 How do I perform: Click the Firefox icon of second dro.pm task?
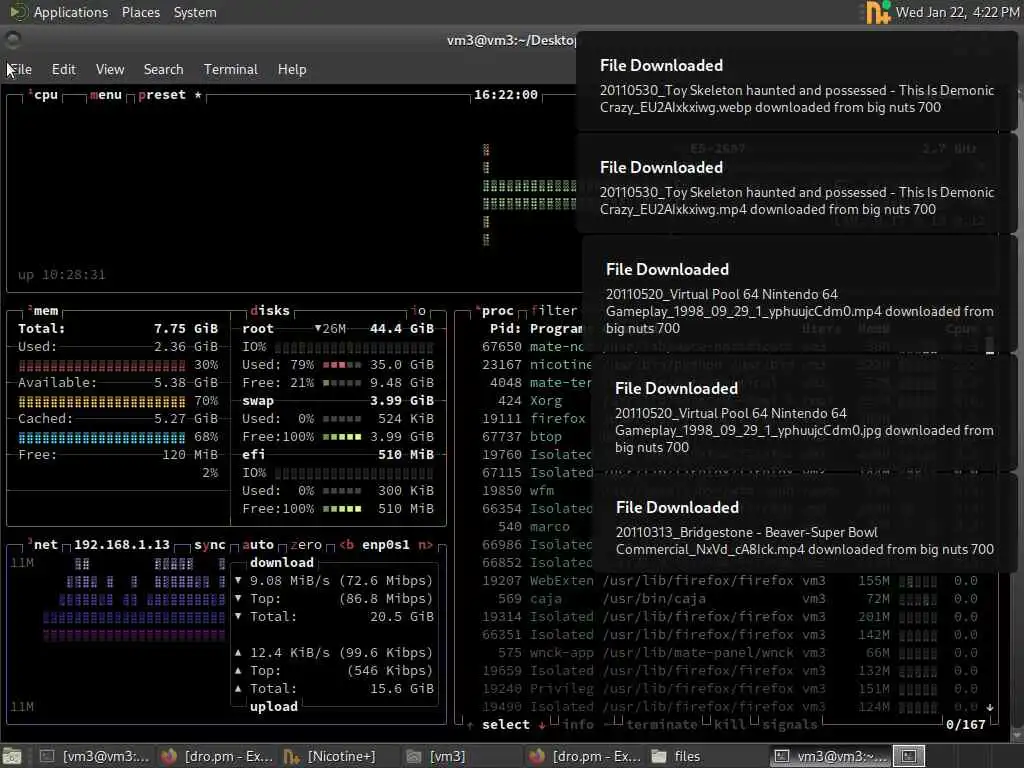(x=537, y=756)
